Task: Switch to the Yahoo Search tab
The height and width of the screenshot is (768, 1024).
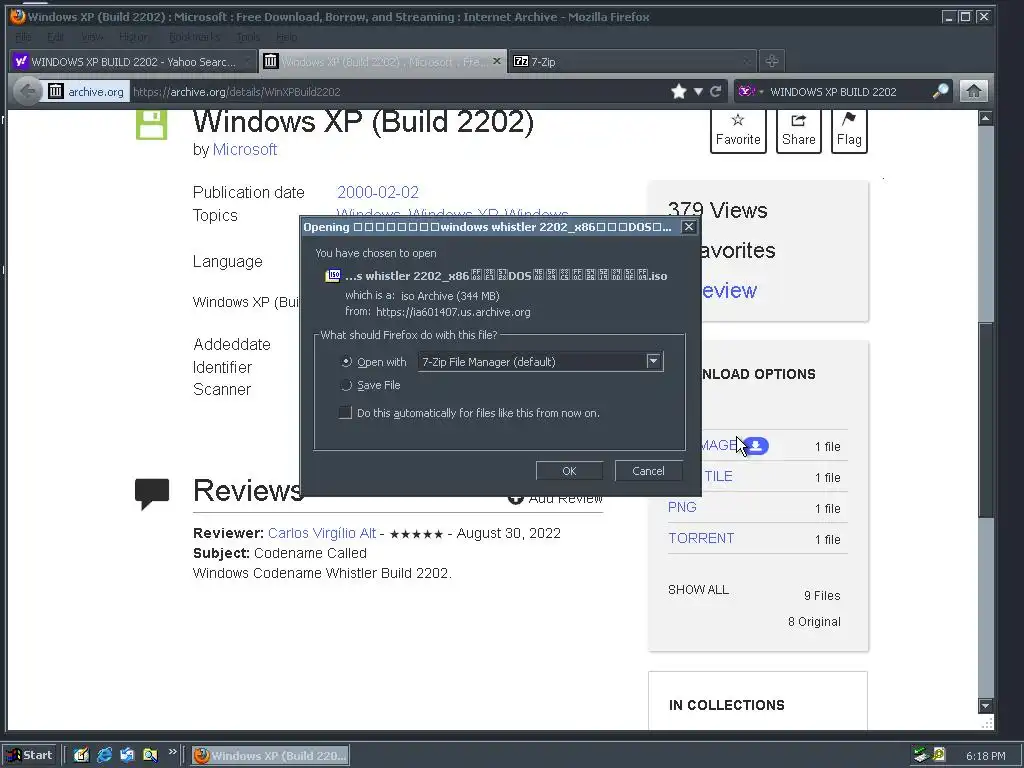Action: pyautogui.click(x=131, y=61)
